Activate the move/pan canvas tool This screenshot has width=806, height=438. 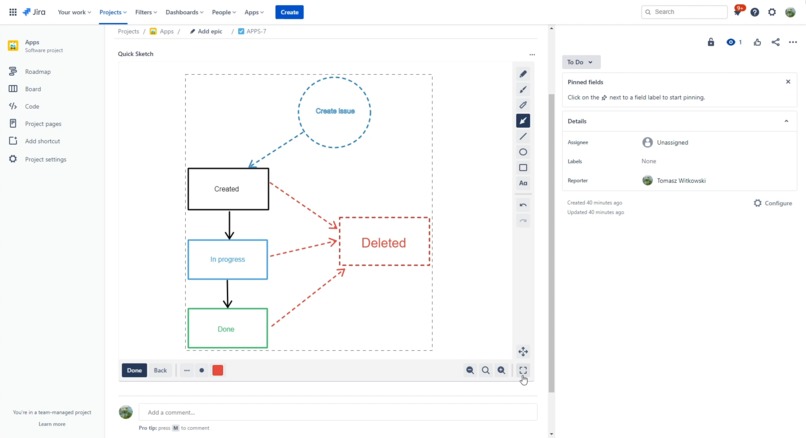(523, 352)
